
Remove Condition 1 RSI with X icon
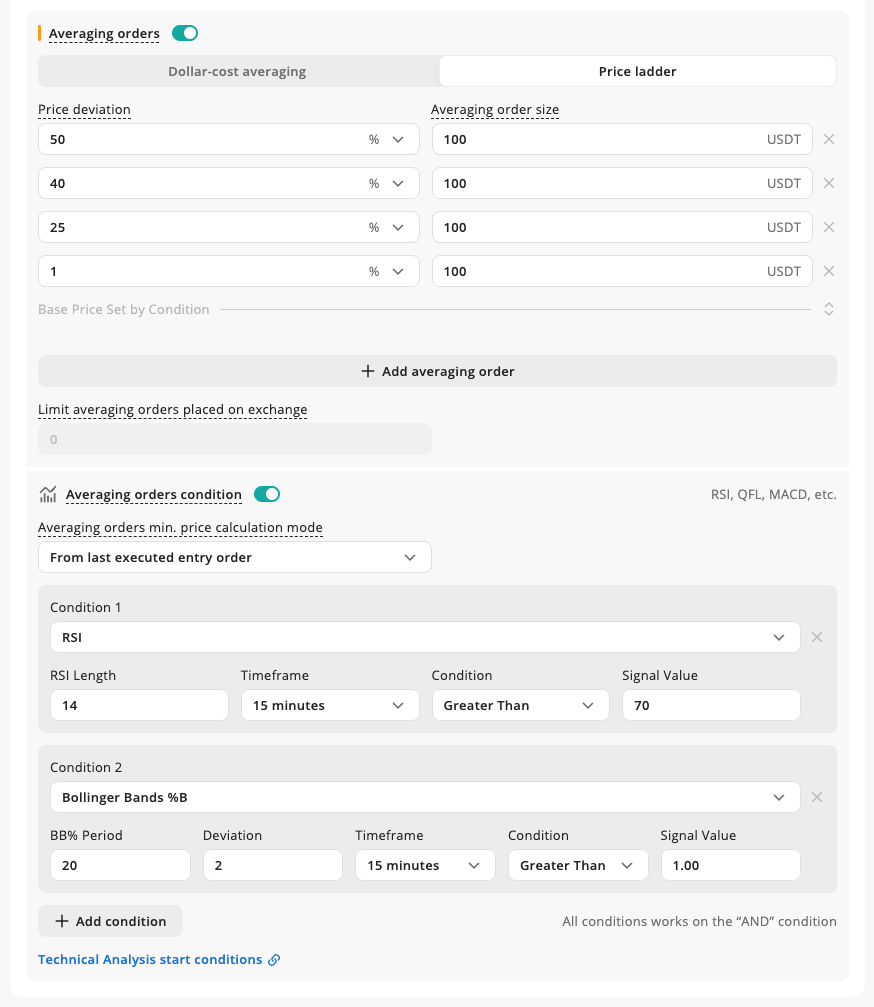[x=817, y=637]
